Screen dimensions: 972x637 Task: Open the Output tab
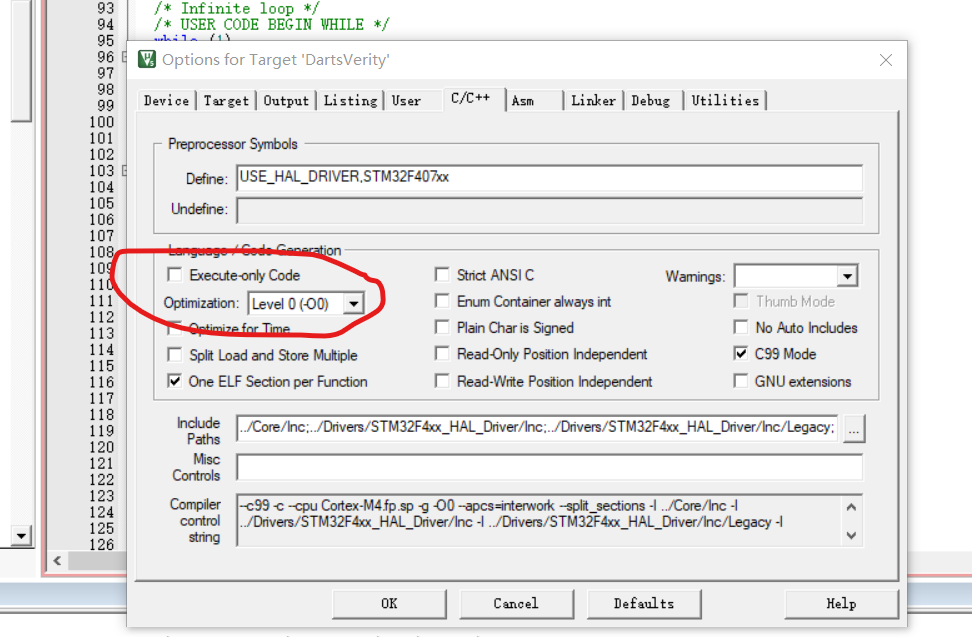click(286, 100)
